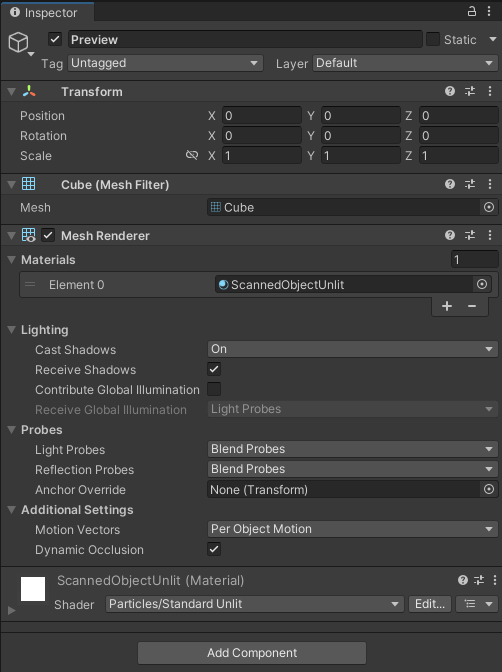This screenshot has height=672, width=502.
Task: Collapse the Transform component foldout
Action: 12,92
